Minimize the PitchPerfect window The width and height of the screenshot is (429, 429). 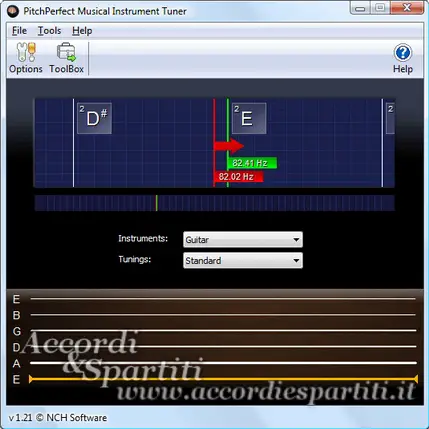[360, 8]
